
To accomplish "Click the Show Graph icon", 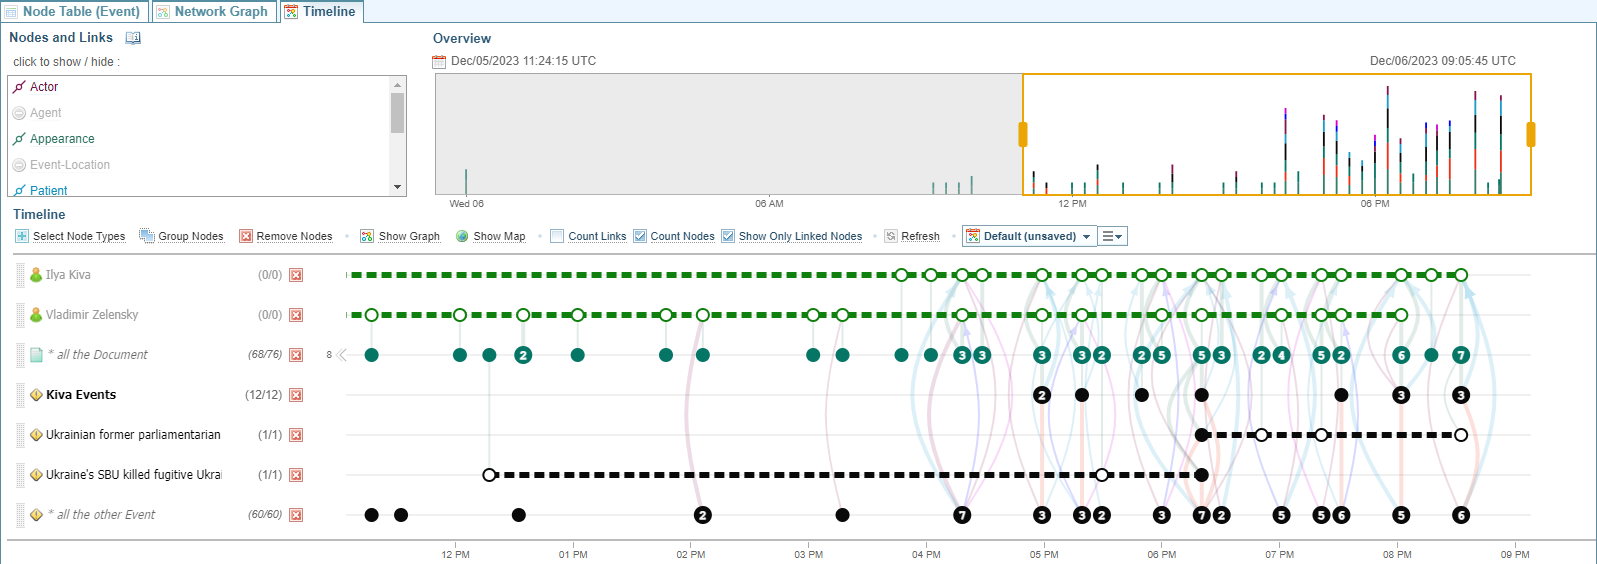I will point(367,236).
